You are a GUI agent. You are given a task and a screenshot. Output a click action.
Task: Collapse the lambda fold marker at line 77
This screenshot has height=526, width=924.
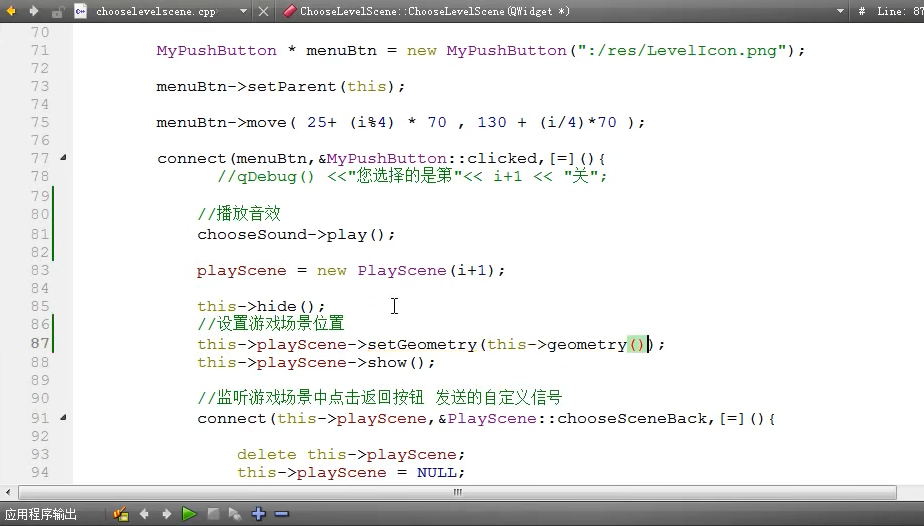click(x=63, y=157)
